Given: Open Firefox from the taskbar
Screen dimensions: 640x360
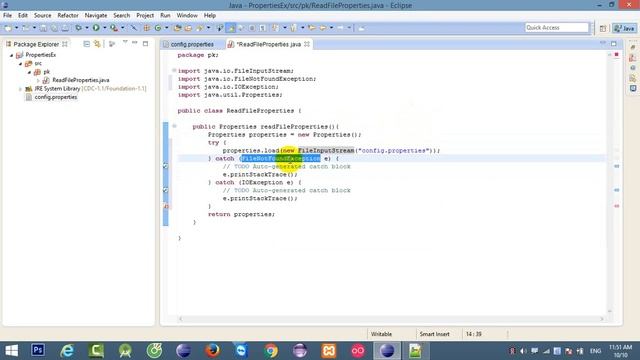Looking at the screenshot, I should point(212,350).
